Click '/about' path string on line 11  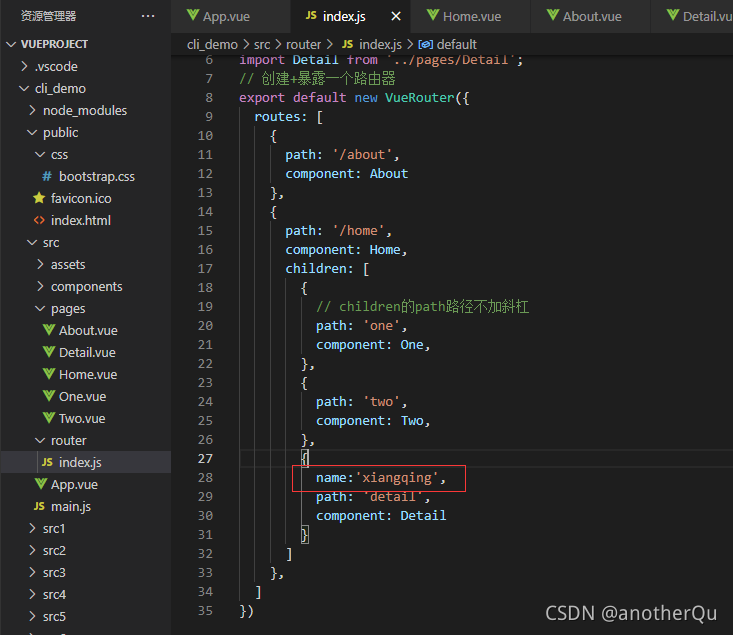click(x=362, y=154)
